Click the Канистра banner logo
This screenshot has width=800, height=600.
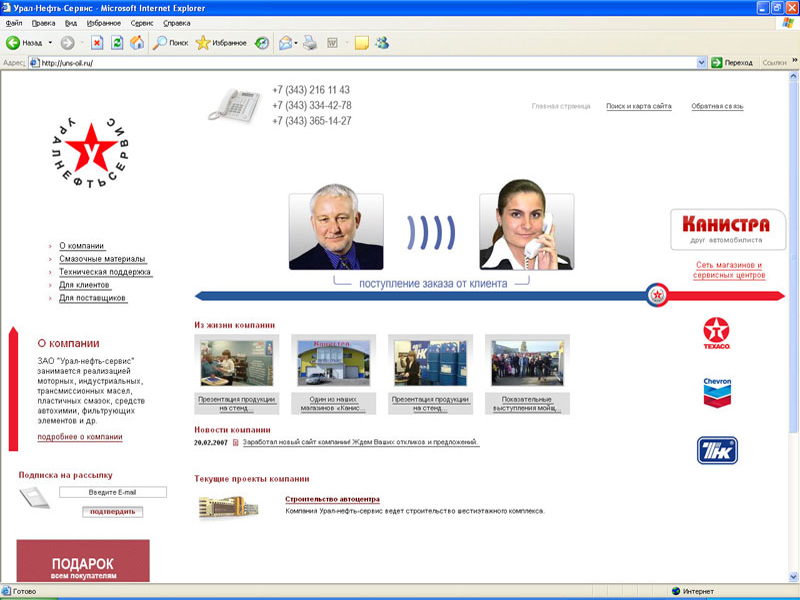coord(727,230)
